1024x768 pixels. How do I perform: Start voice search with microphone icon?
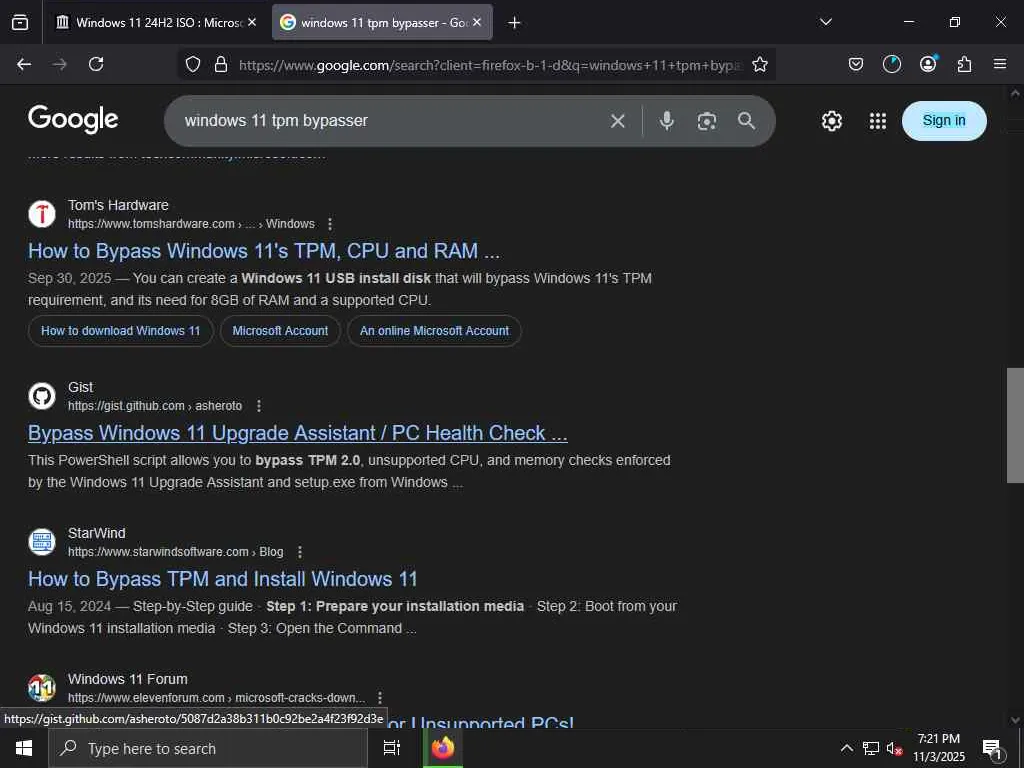667,121
